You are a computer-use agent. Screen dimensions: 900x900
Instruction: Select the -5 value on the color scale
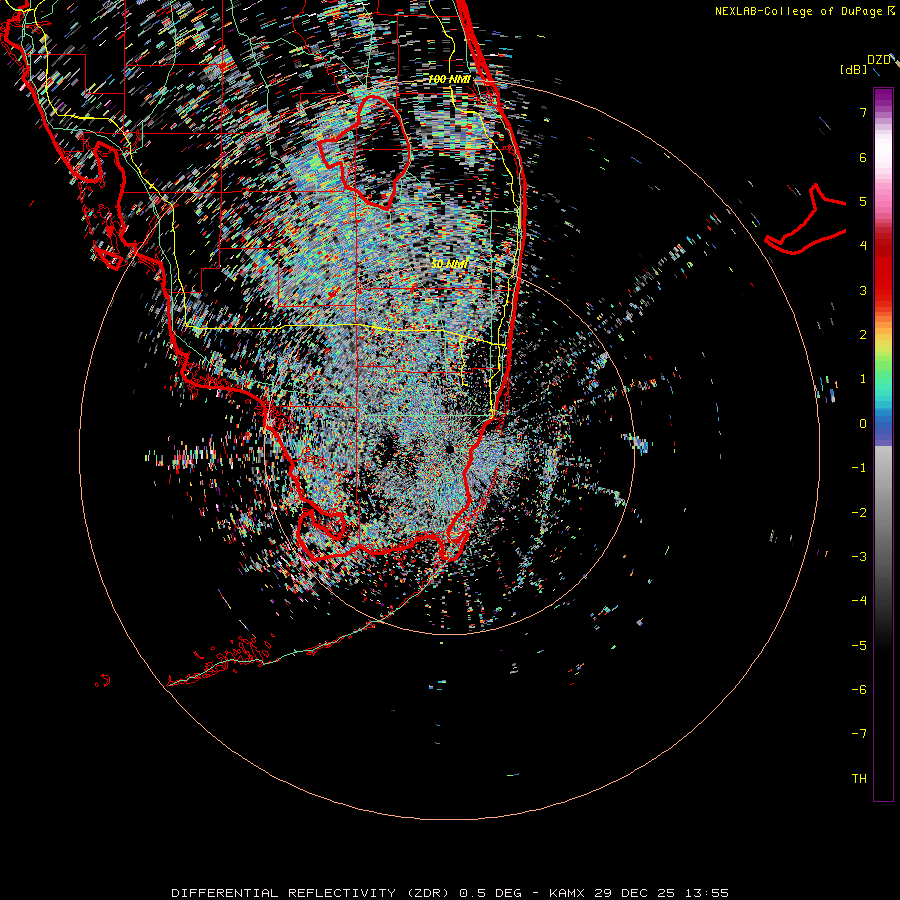point(859,646)
